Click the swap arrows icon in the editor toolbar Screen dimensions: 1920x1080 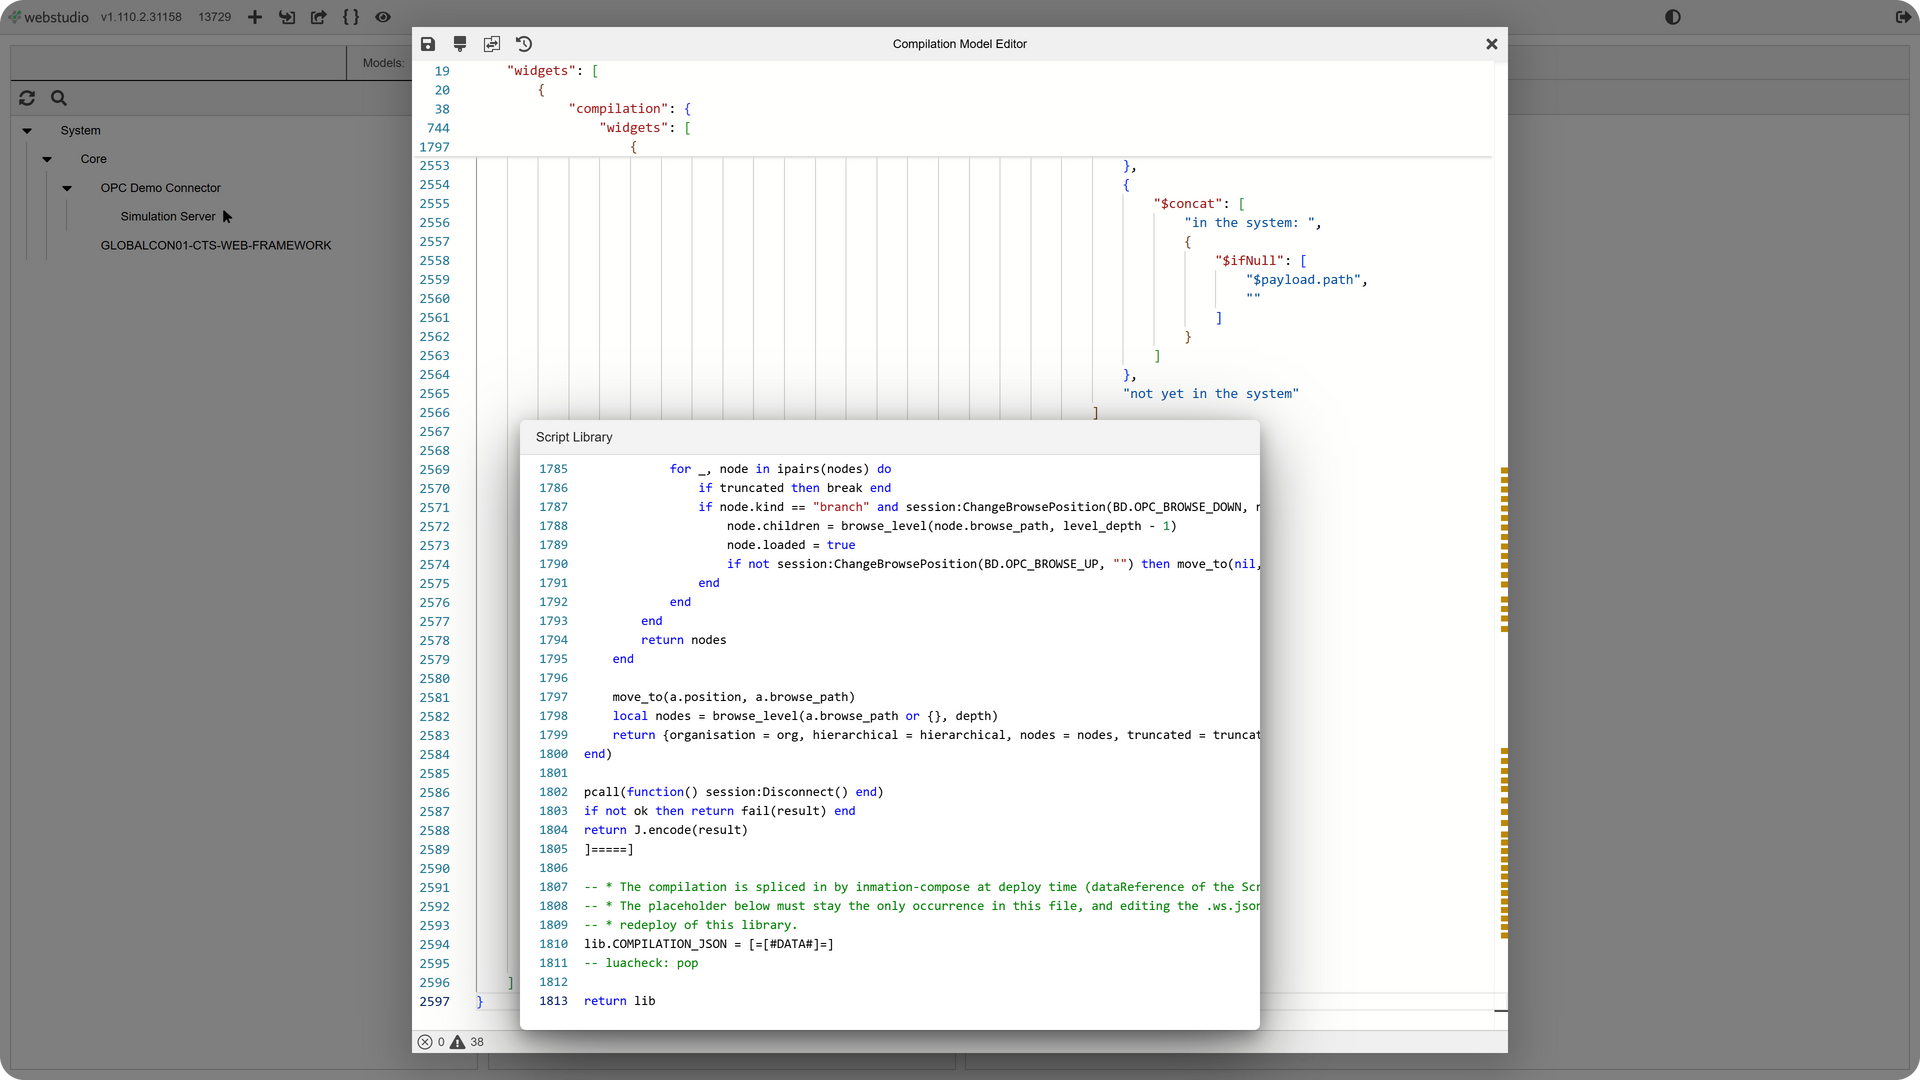492,44
